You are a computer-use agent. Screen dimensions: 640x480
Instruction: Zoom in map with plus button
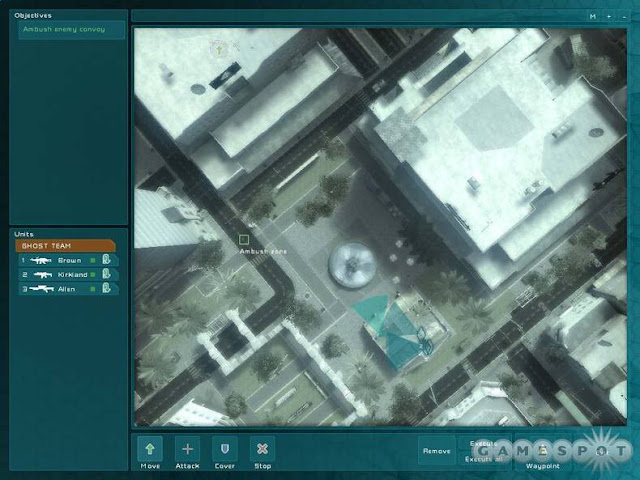[x=609, y=16]
